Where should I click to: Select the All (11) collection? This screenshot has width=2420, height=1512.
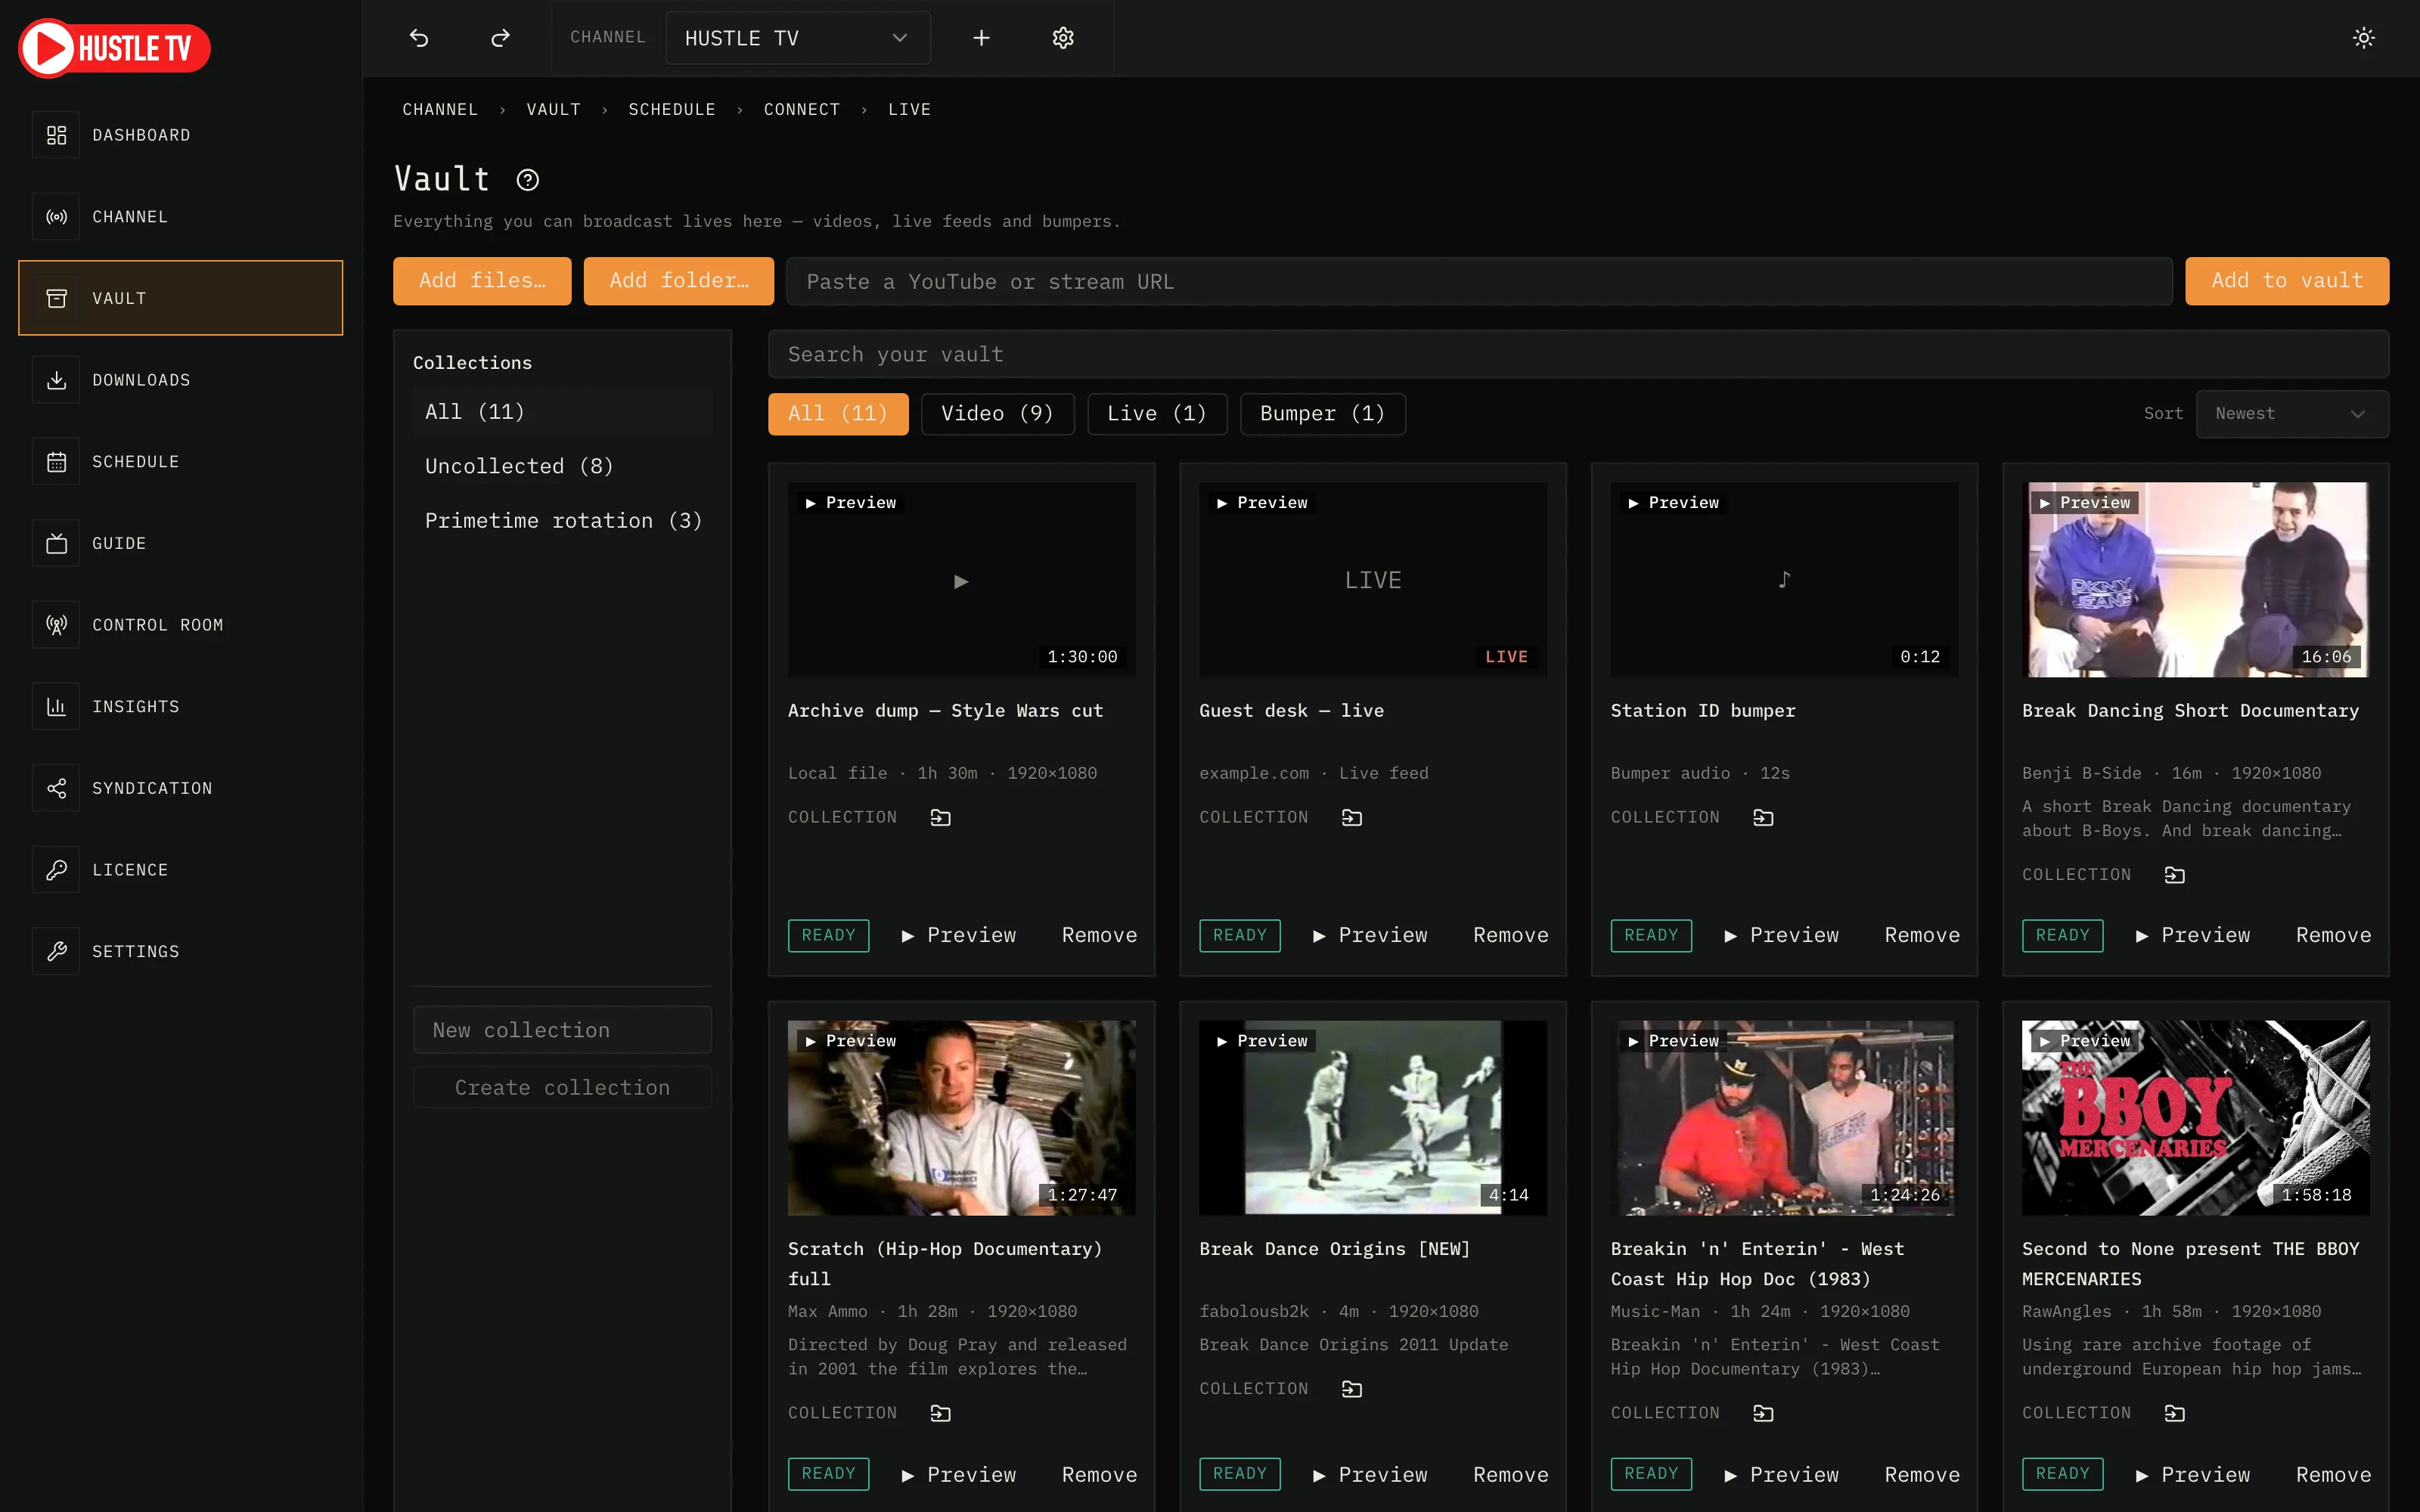(562, 412)
